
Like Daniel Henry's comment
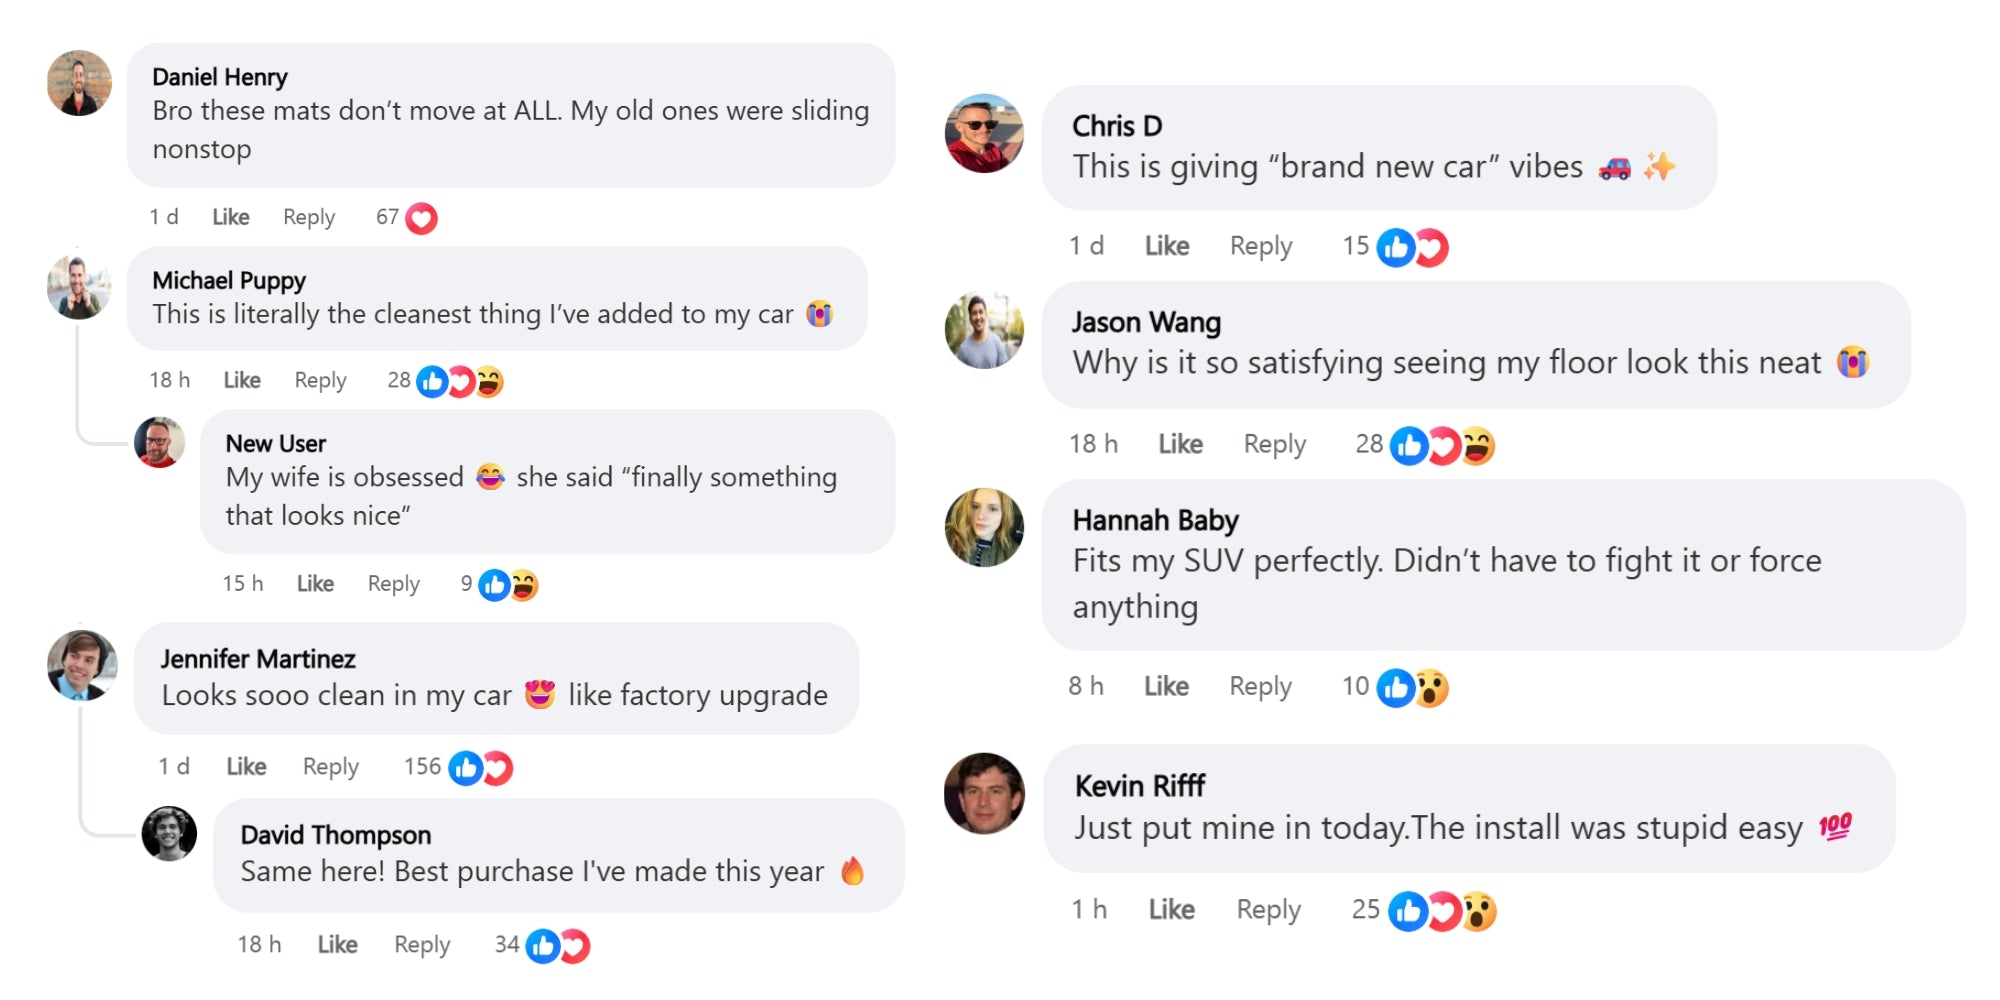(x=230, y=217)
